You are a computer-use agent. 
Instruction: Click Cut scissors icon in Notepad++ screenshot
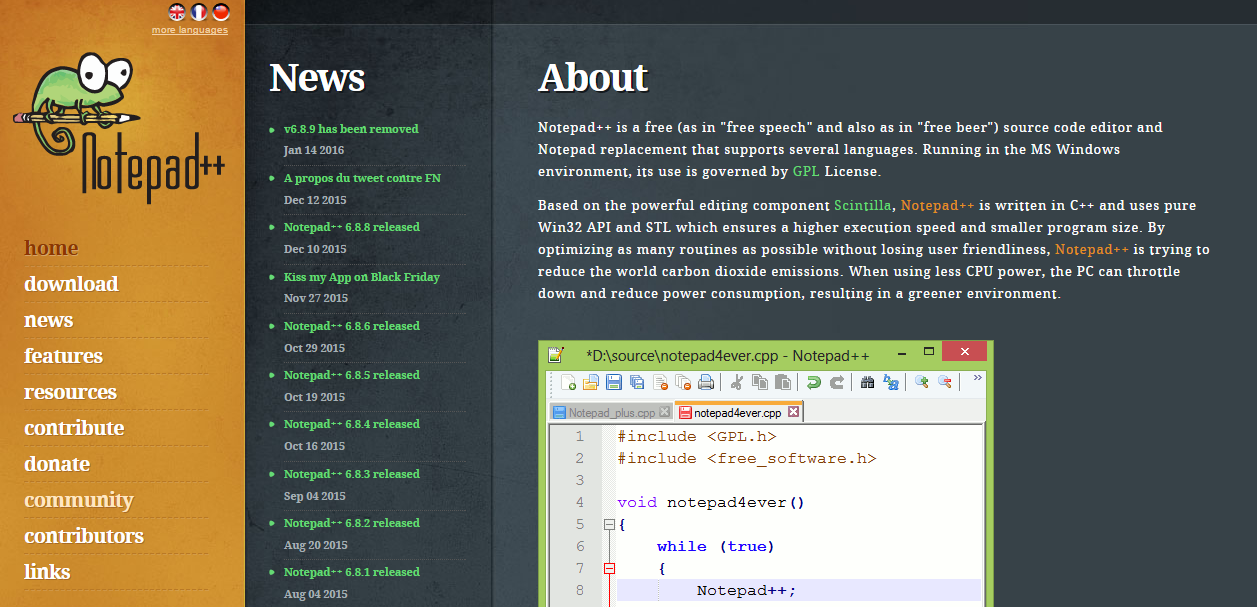tap(737, 382)
